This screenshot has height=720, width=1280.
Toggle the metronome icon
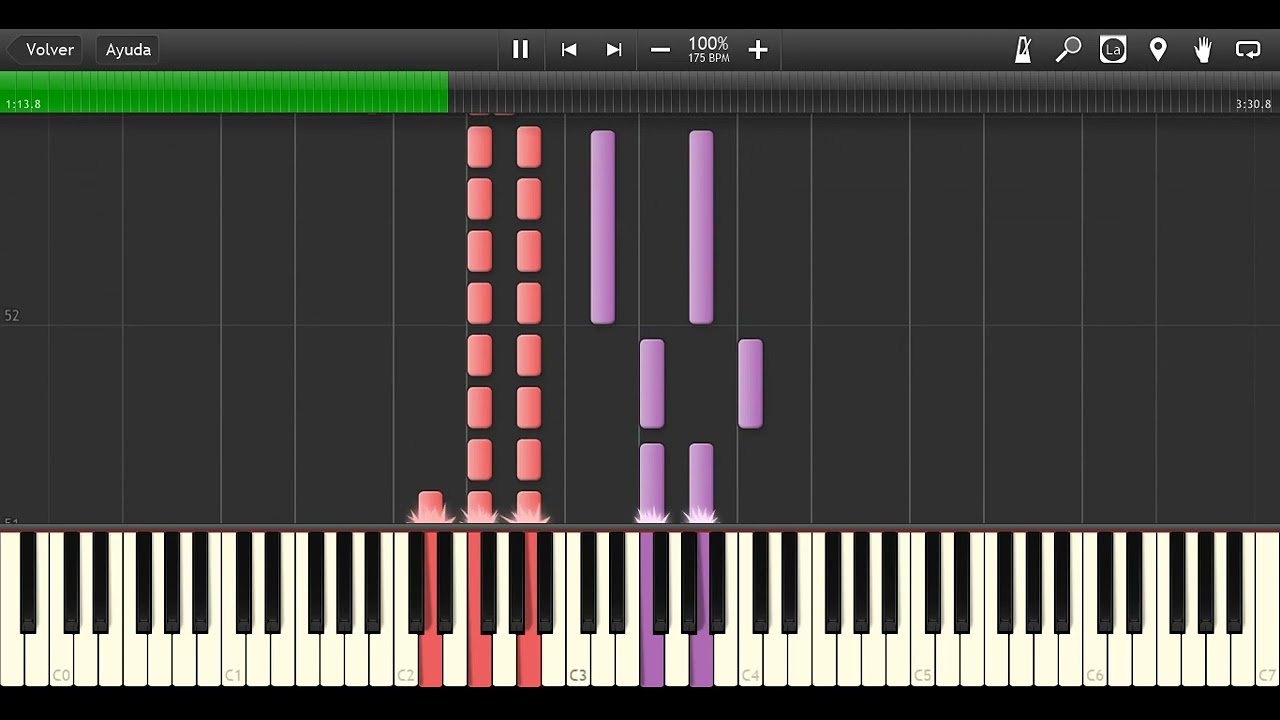click(x=1022, y=50)
